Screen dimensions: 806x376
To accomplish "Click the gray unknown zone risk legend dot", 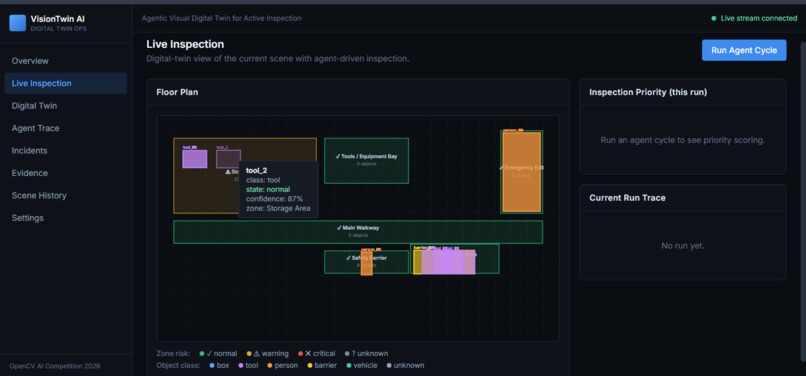I will [347, 354].
